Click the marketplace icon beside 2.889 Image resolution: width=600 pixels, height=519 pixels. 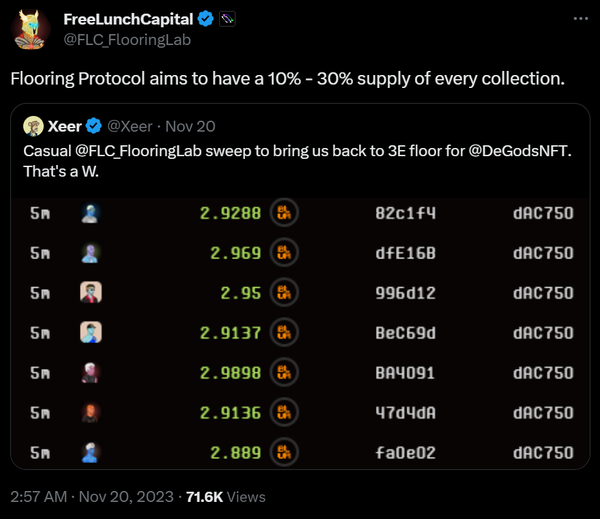coord(286,452)
